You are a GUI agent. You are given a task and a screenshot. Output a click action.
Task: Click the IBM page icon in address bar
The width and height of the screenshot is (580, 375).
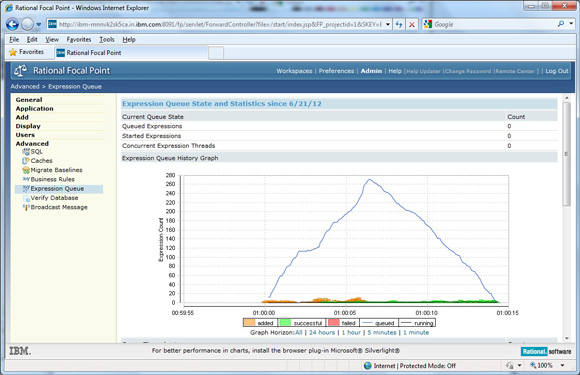point(53,24)
